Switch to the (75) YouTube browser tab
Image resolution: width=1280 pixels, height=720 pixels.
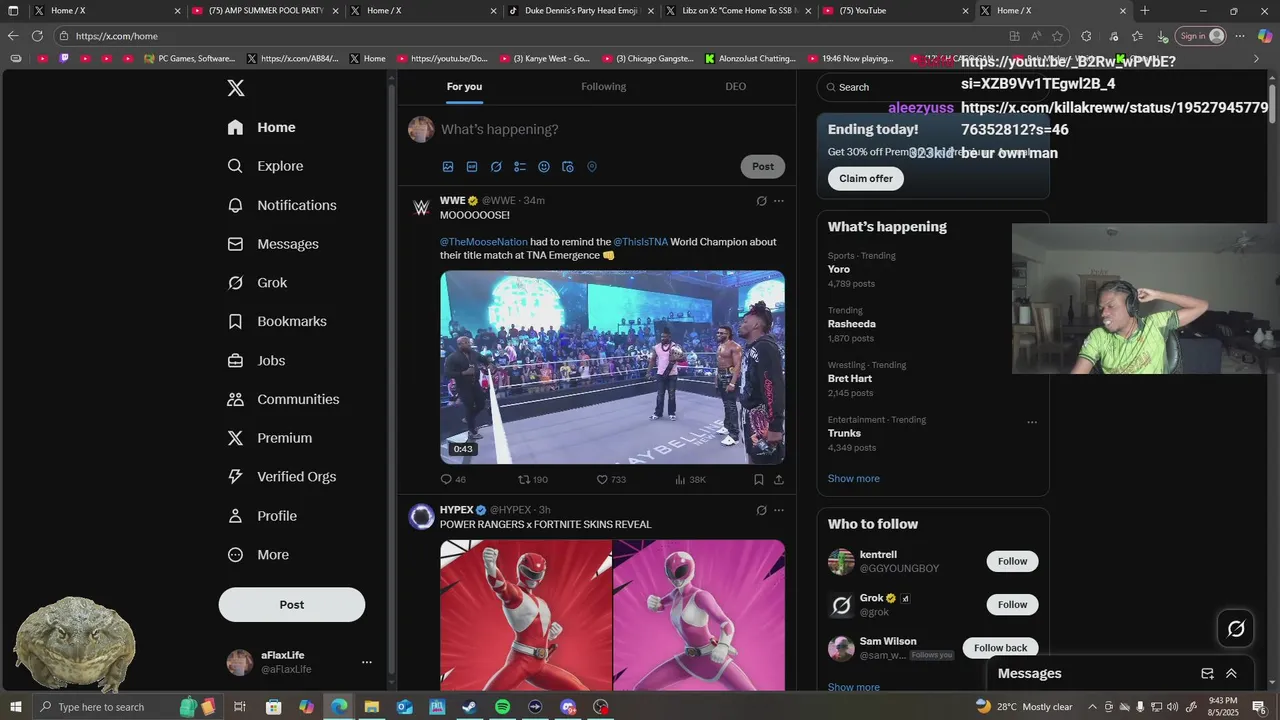(x=895, y=11)
